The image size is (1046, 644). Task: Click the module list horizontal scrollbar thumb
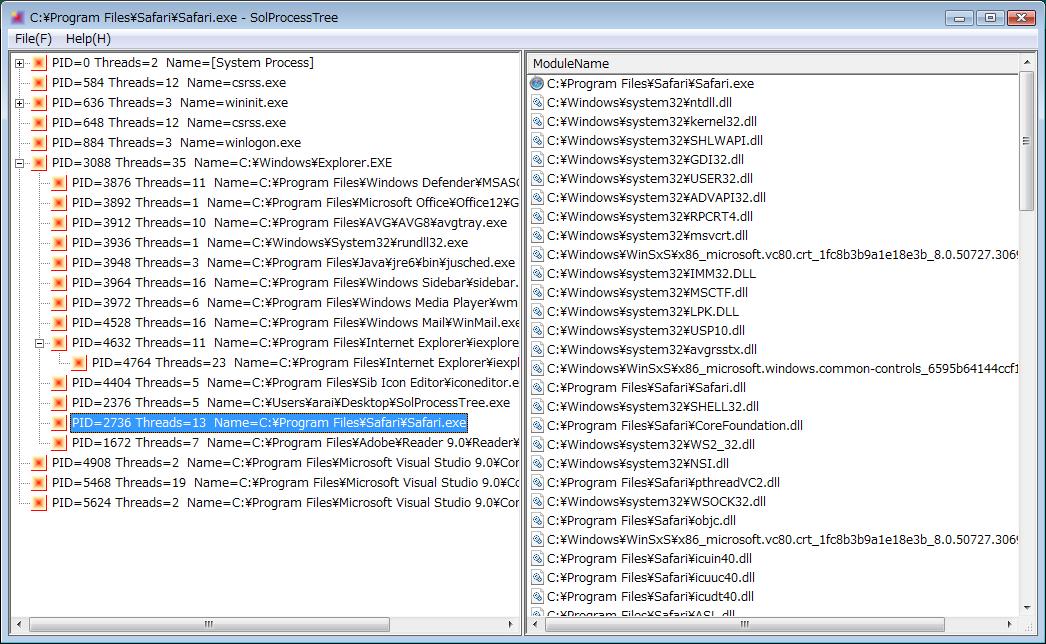pyautogui.click(x=744, y=625)
